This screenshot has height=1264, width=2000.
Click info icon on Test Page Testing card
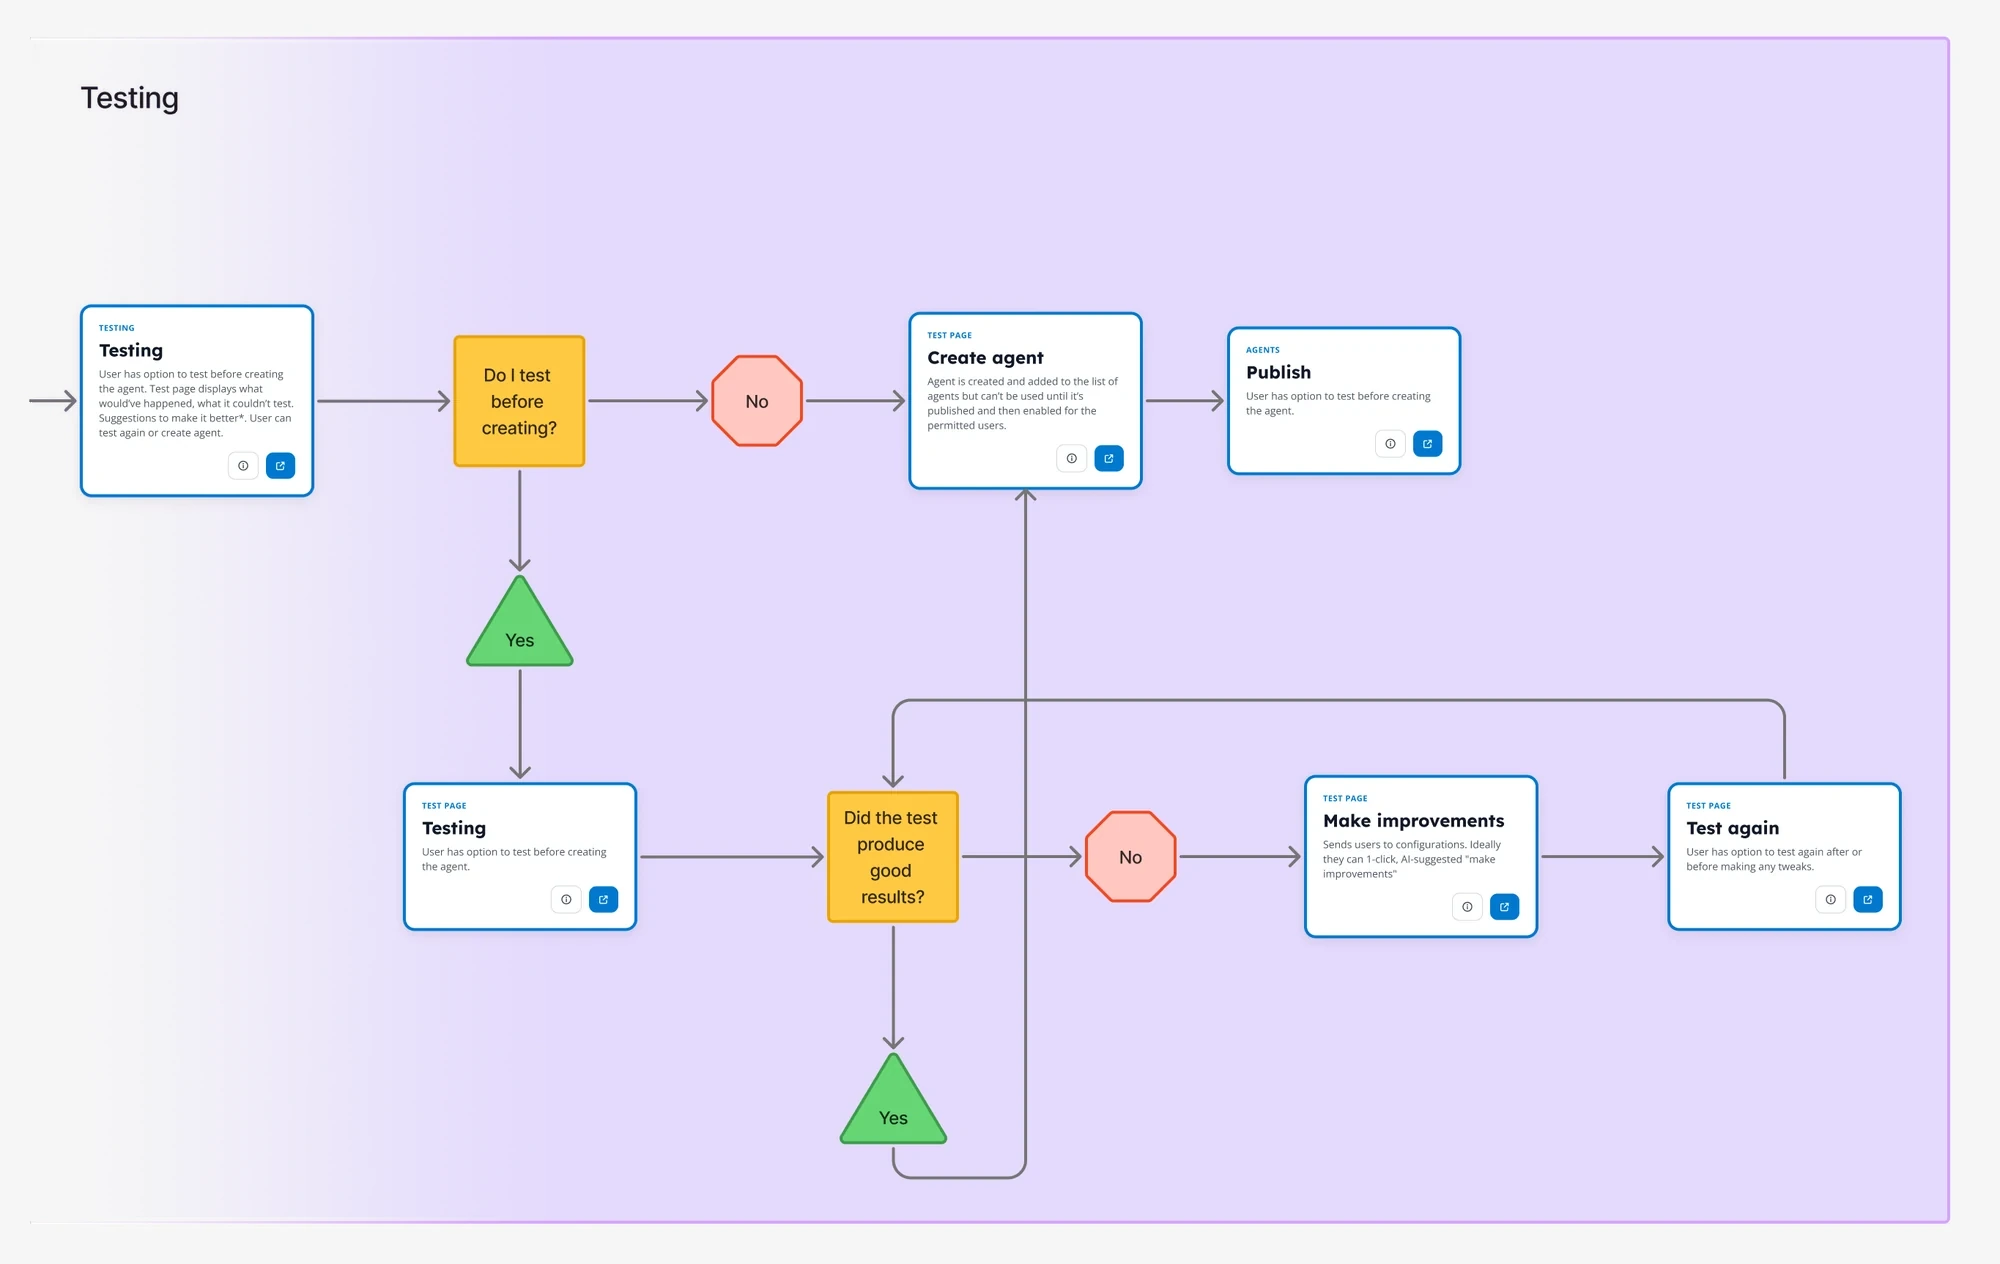click(x=566, y=900)
